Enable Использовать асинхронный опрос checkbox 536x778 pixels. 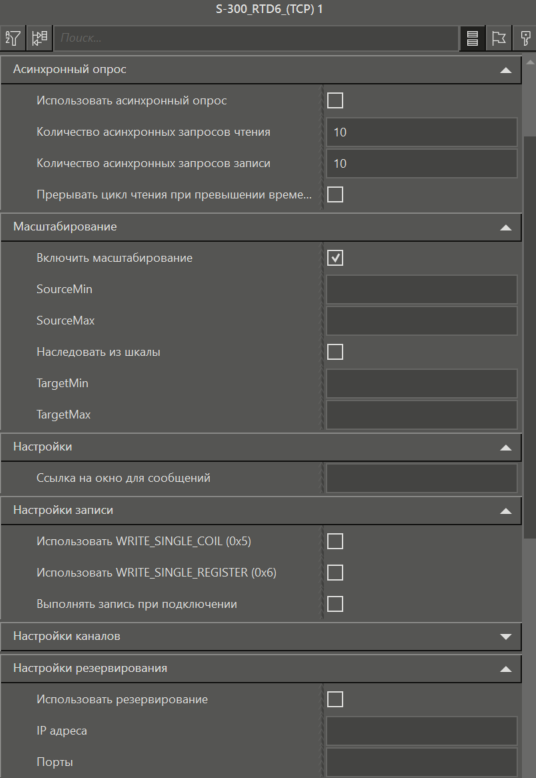[335, 101]
